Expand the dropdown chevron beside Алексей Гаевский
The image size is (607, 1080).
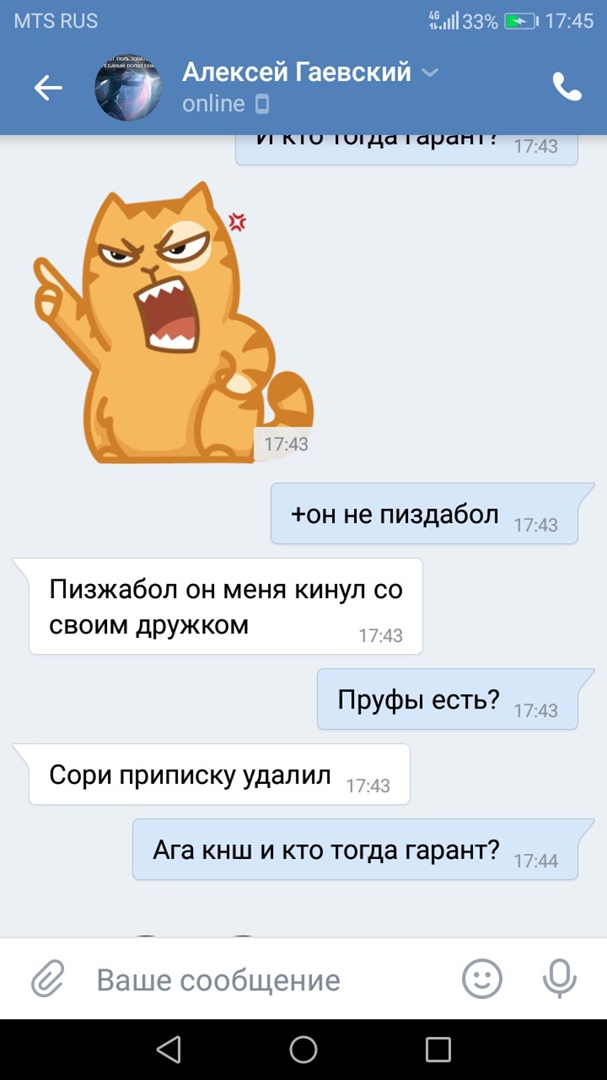430,72
